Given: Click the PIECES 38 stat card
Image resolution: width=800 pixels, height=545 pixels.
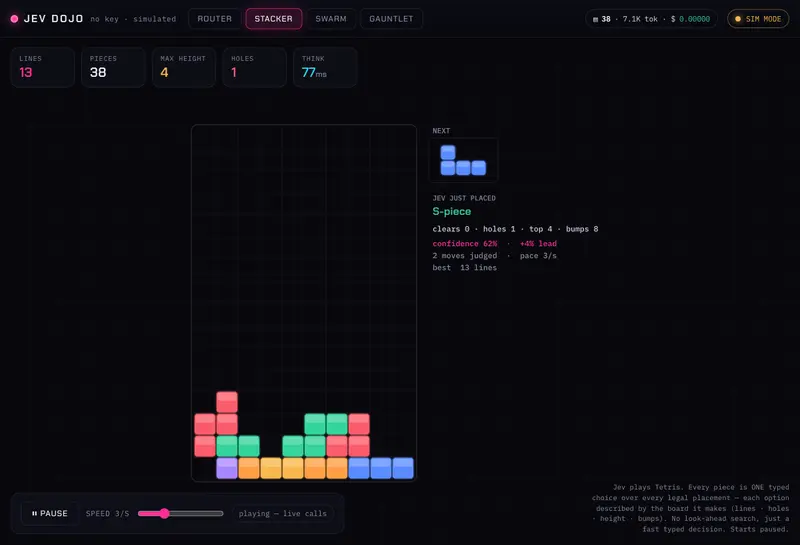Looking at the screenshot, I should 113,67.
